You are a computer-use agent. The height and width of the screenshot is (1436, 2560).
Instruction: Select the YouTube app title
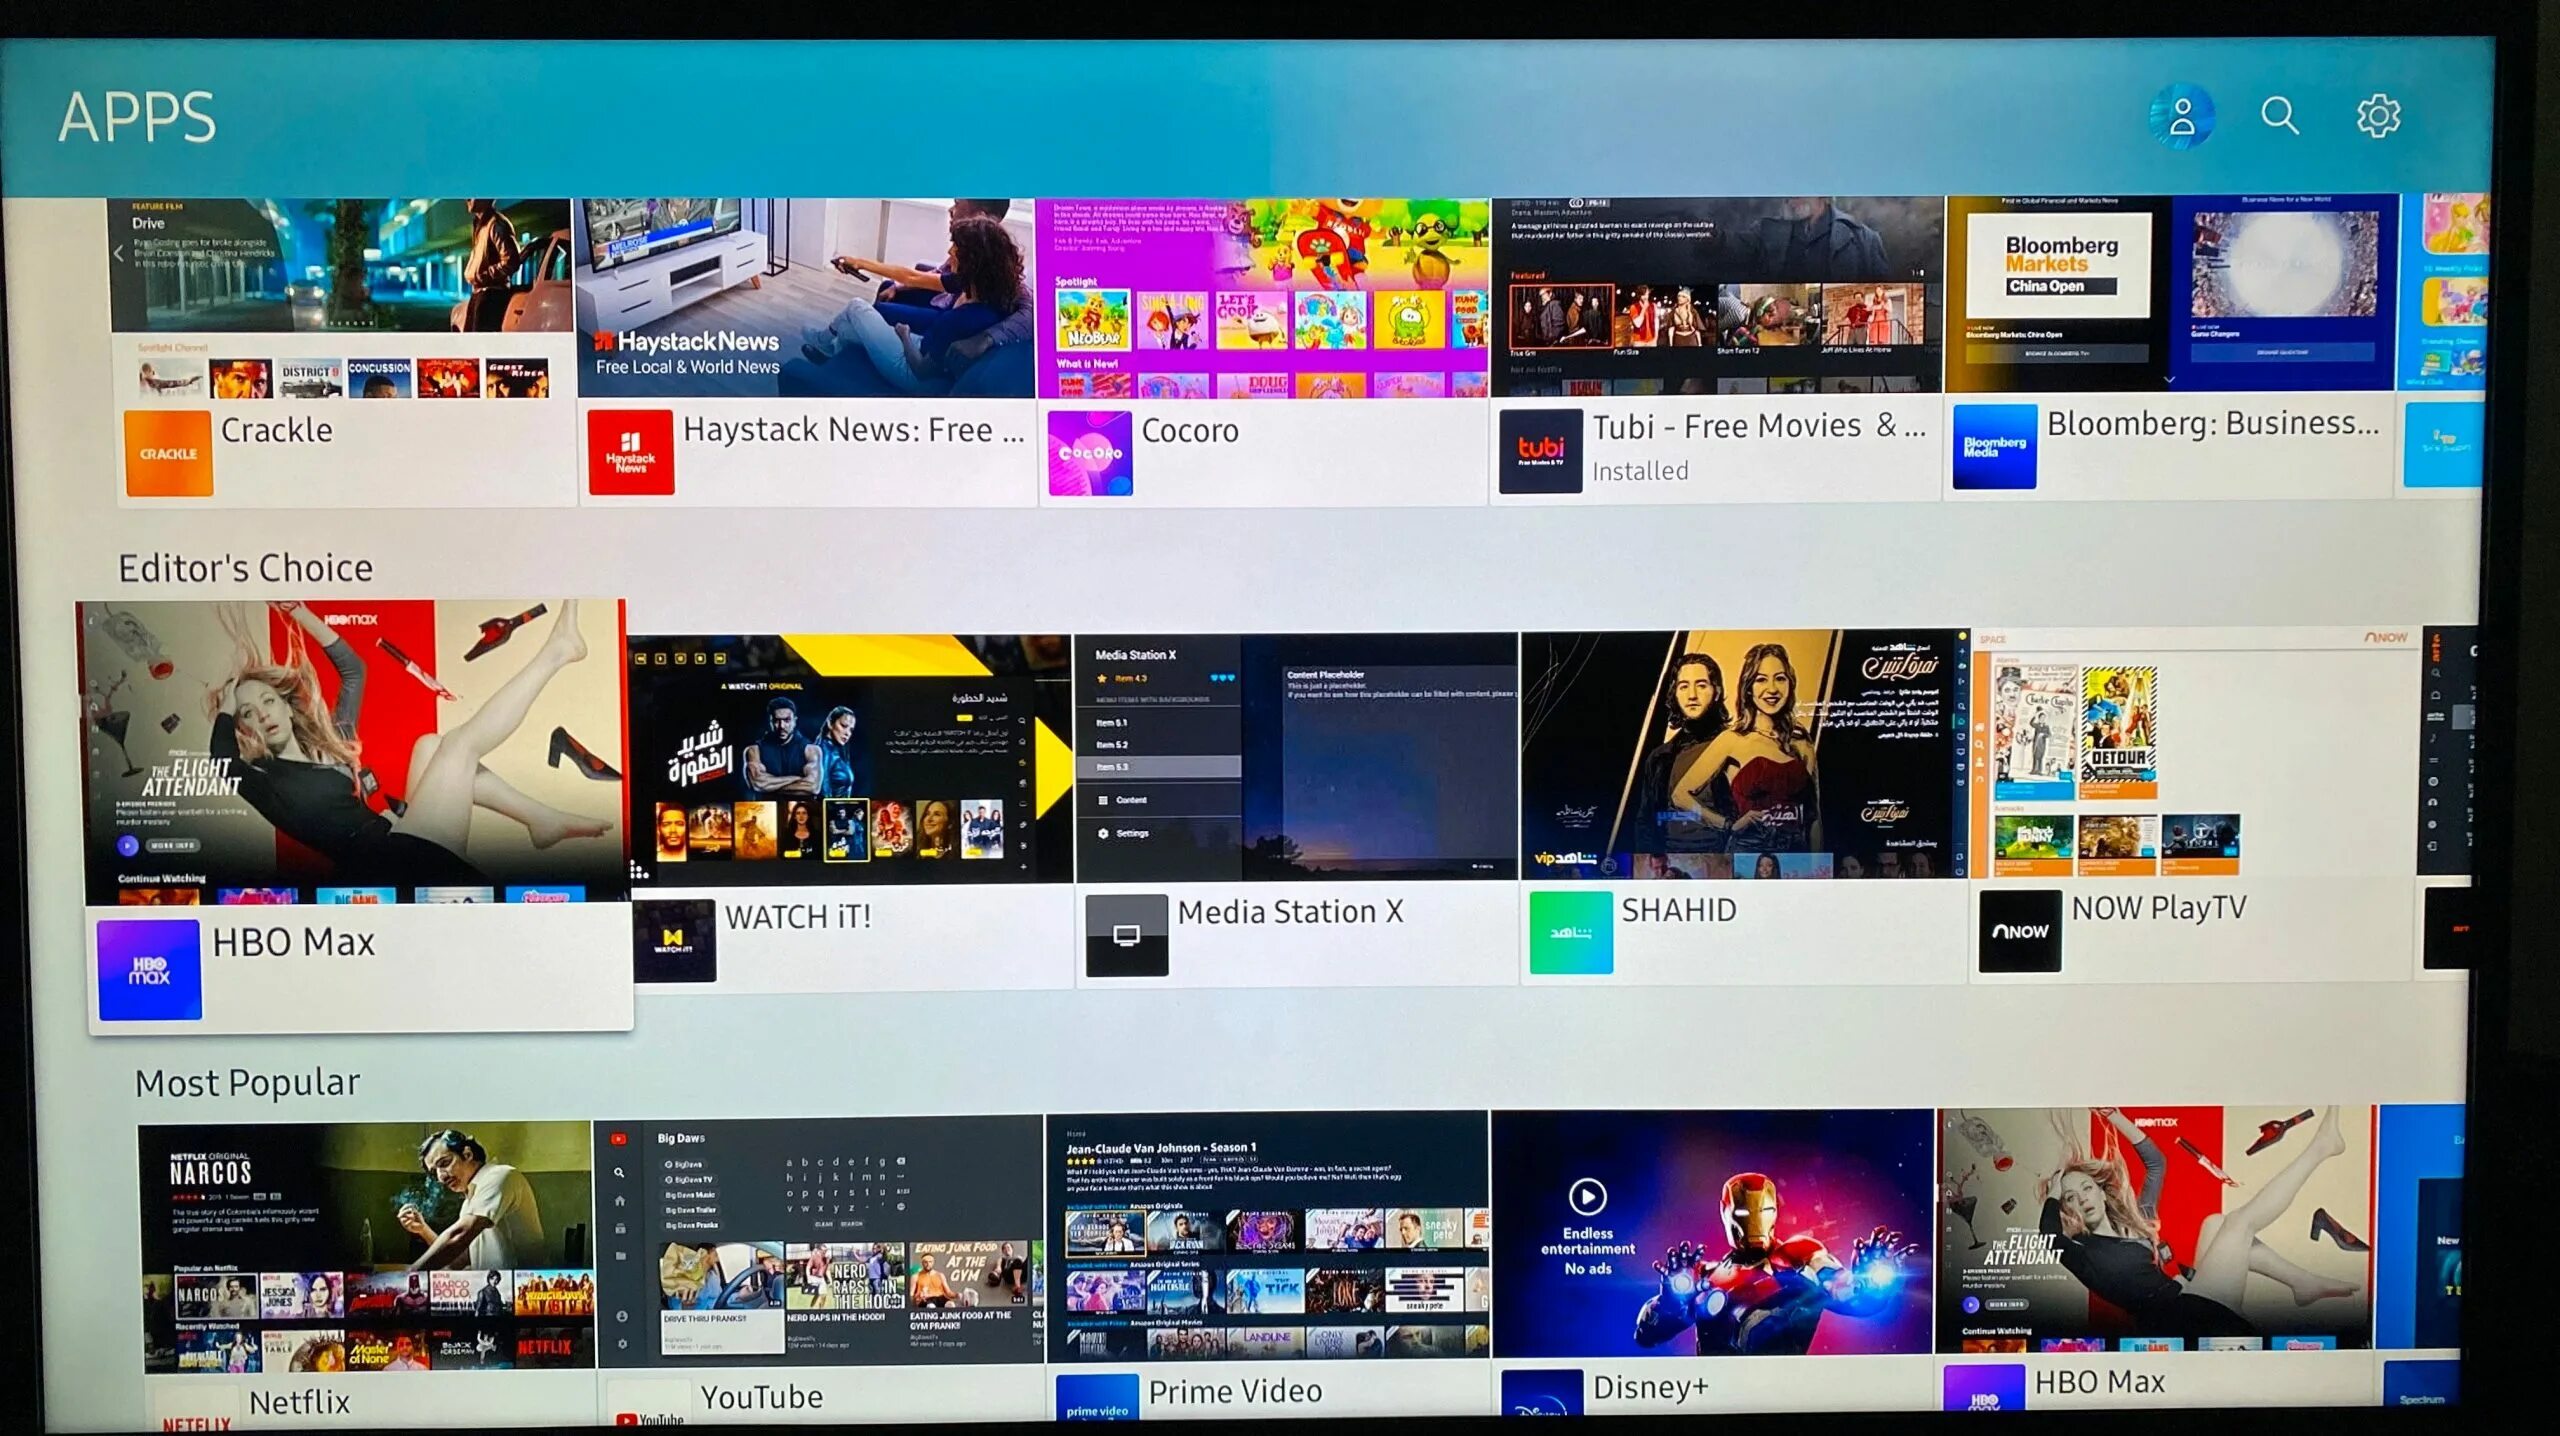click(x=761, y=1397)
